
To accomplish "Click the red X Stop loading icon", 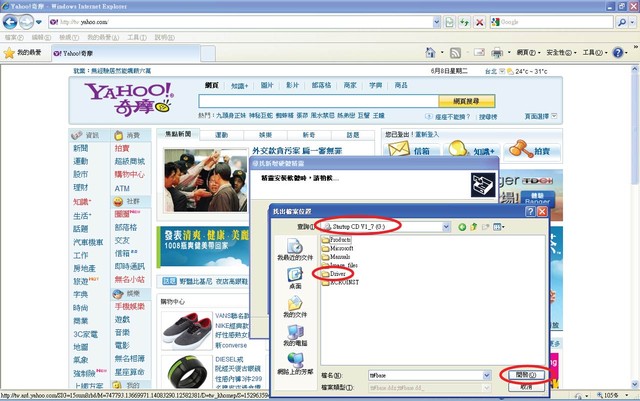I will [x=480, y=22].
